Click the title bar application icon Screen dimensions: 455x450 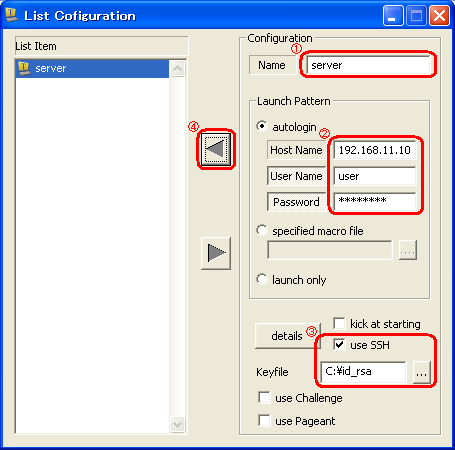tap(12, 15)
